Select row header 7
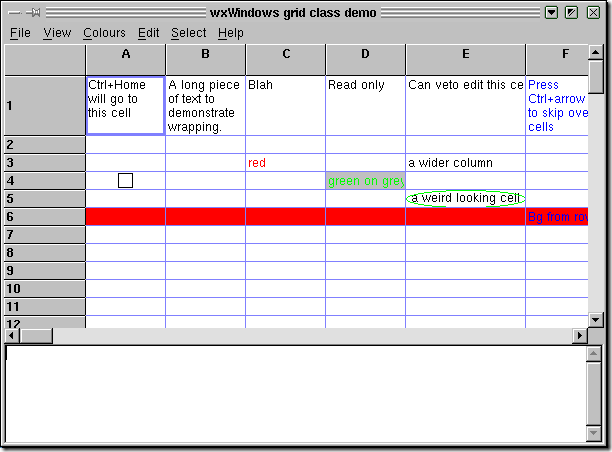 point(45,235)
